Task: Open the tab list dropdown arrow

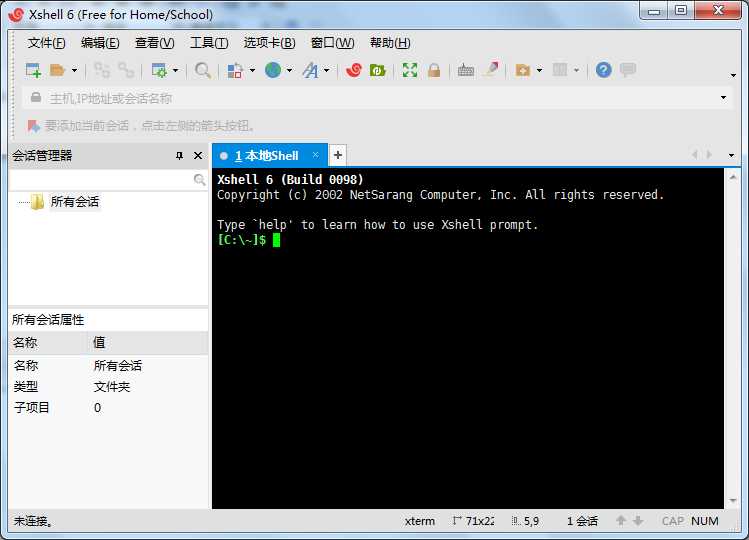Action: (731, 155)
